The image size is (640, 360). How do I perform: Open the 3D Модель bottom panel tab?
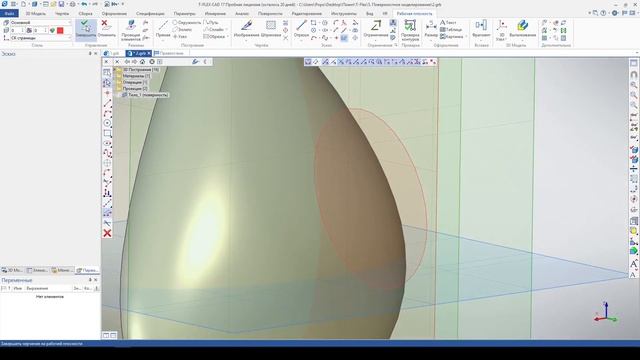pos(12,270)
